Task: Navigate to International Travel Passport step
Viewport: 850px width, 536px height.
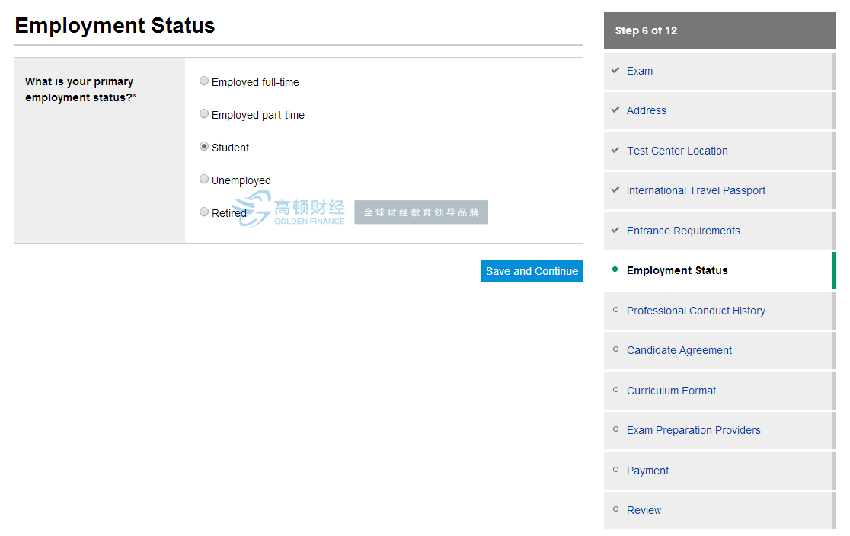Action: click(696, 191)
